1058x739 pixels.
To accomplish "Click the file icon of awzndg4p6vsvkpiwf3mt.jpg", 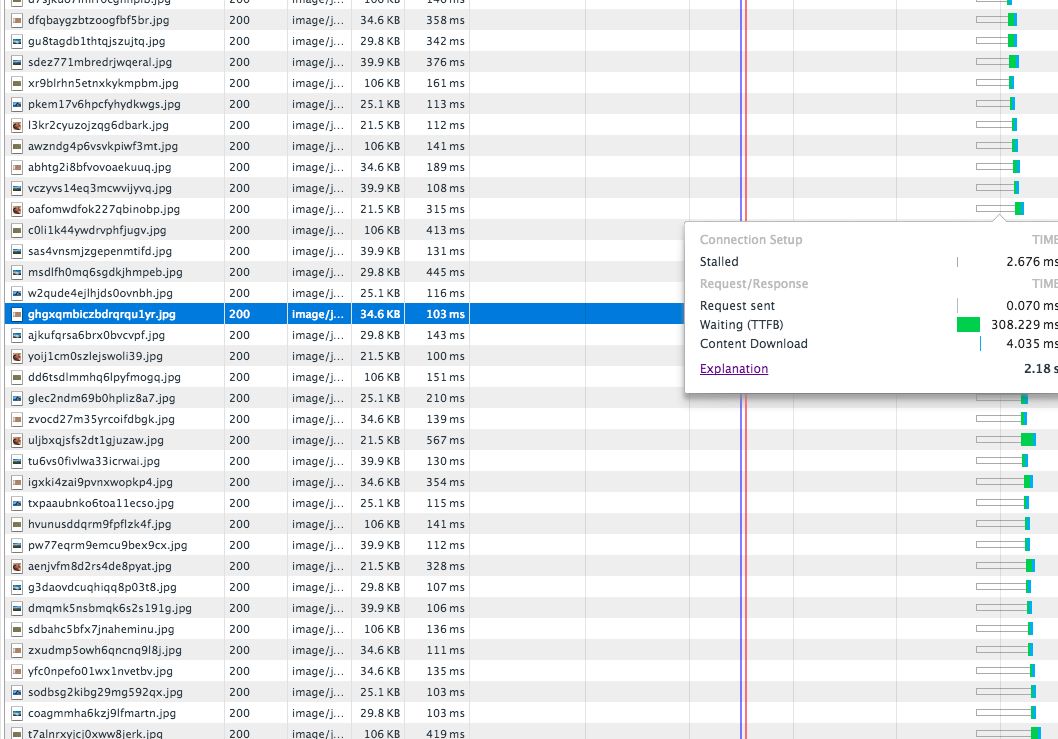I will click(x=17, y=146).
